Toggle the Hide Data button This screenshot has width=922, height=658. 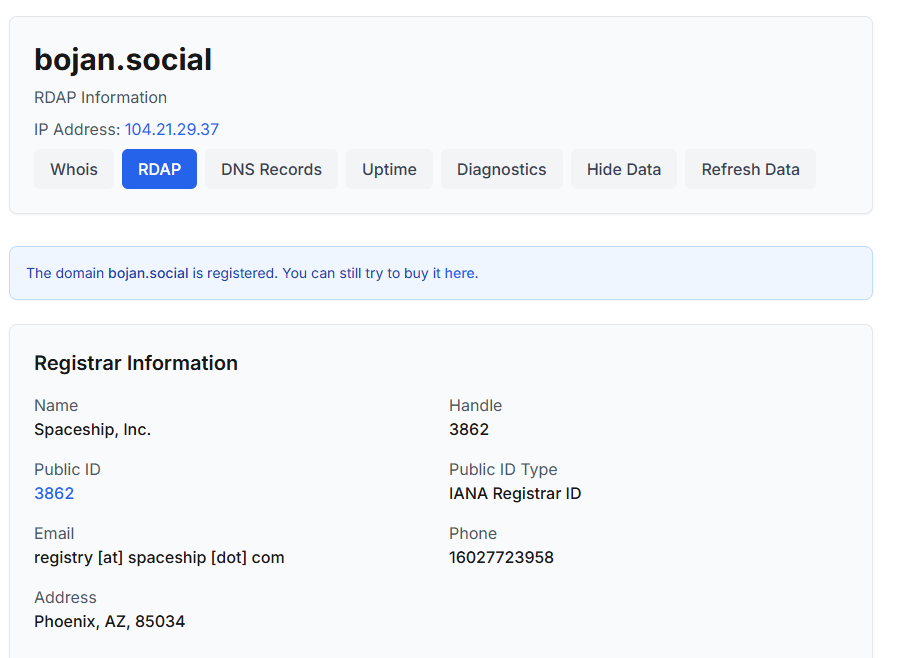pyautogui.click(x=623, y=169)
